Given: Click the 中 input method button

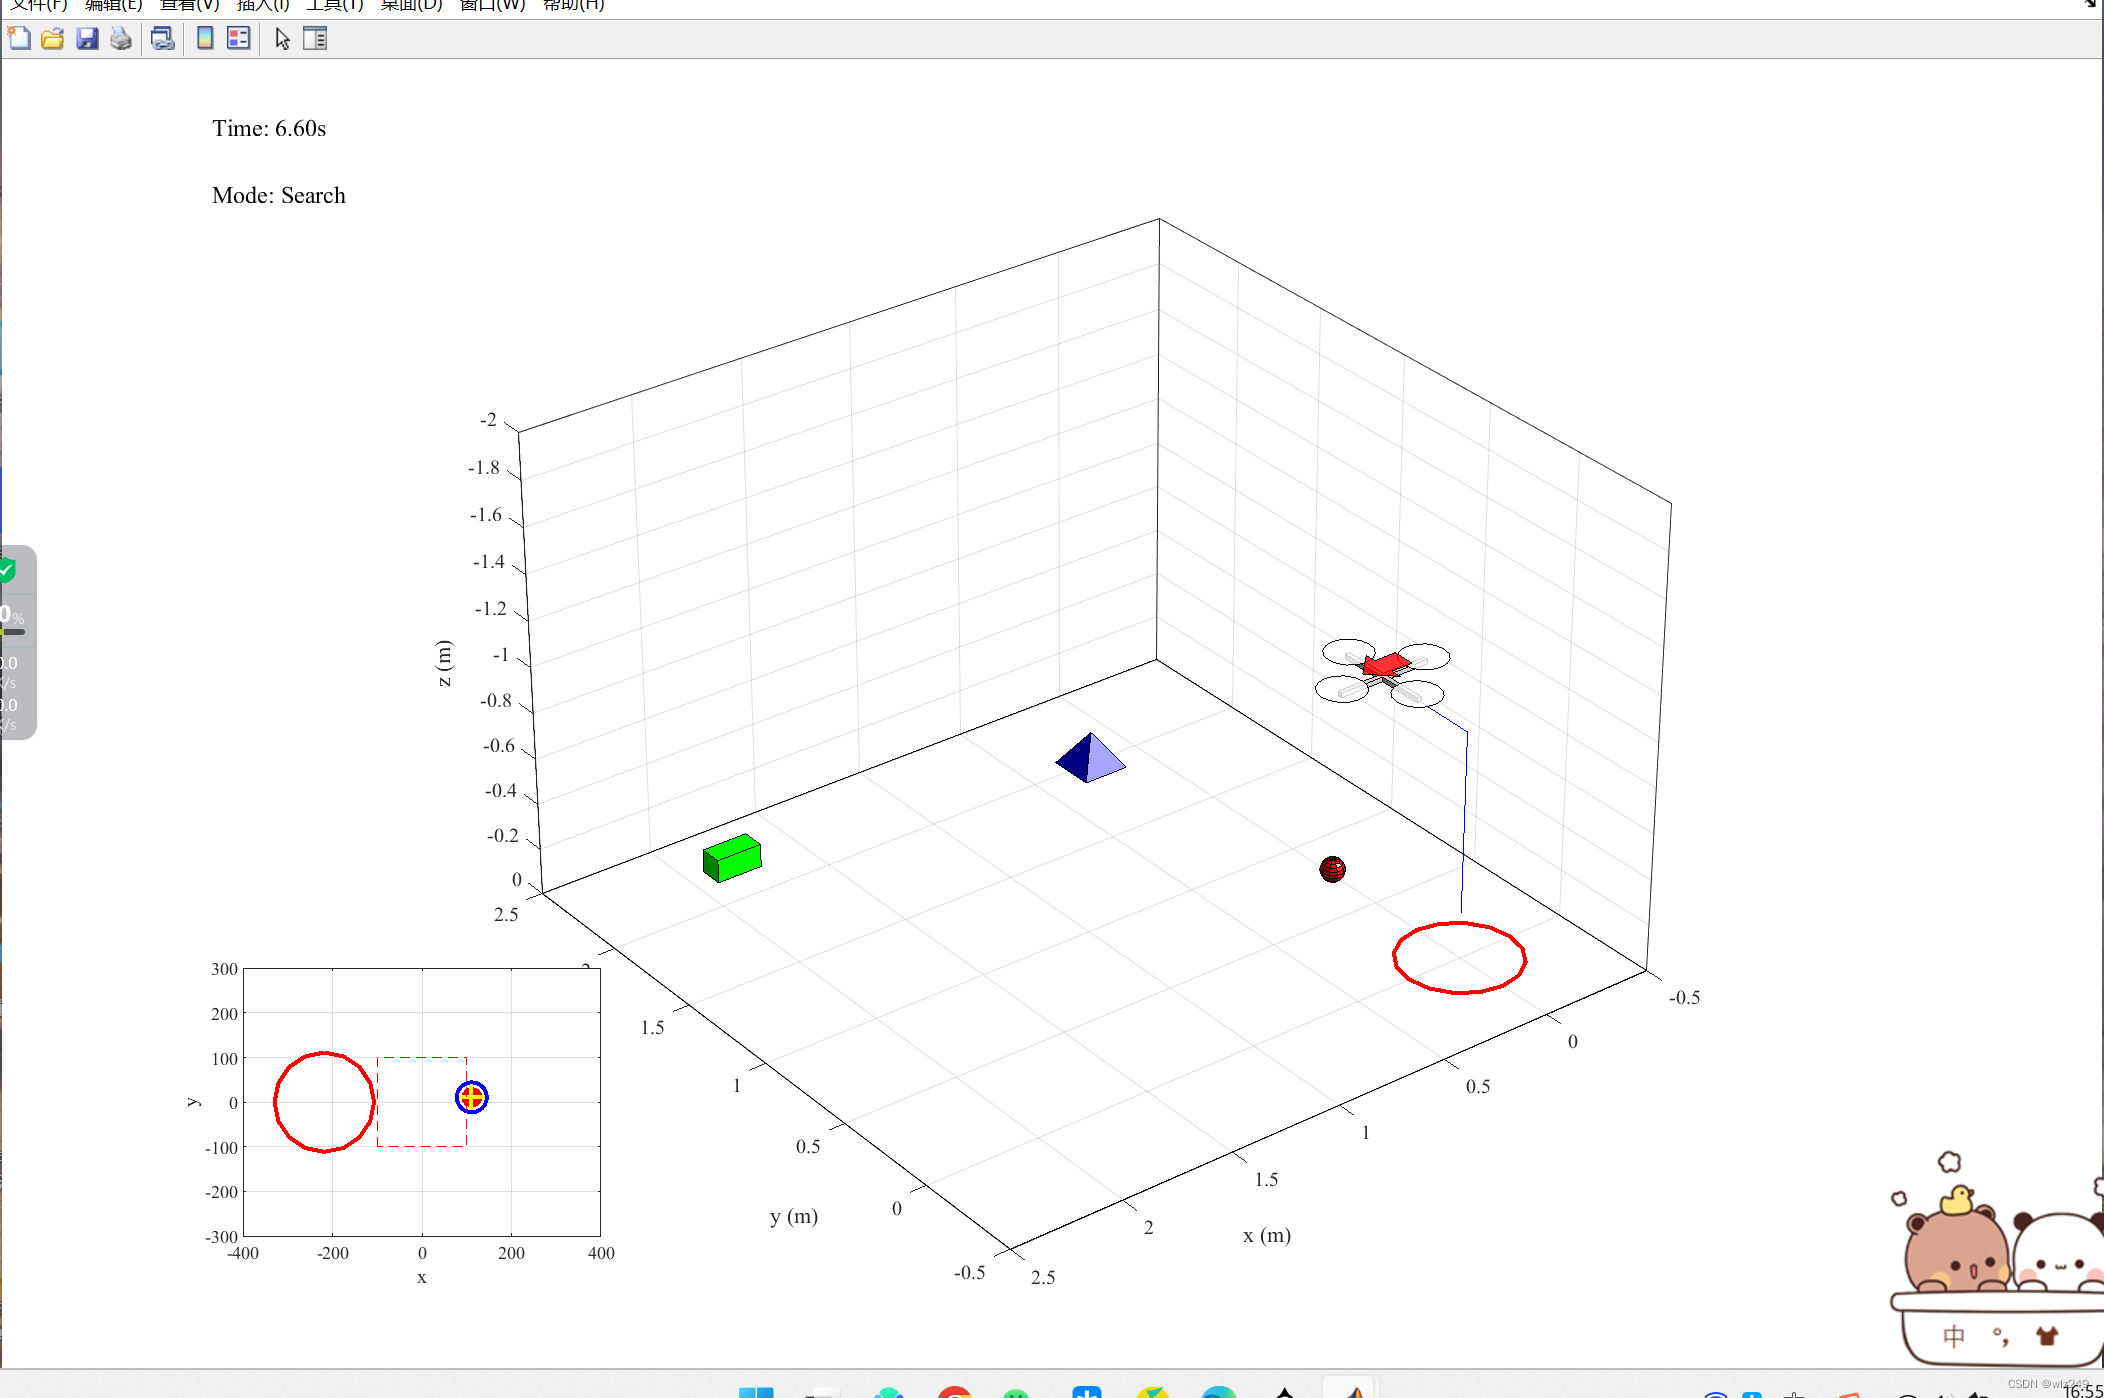Looking at the screenshot, I should [1953, 1336].
